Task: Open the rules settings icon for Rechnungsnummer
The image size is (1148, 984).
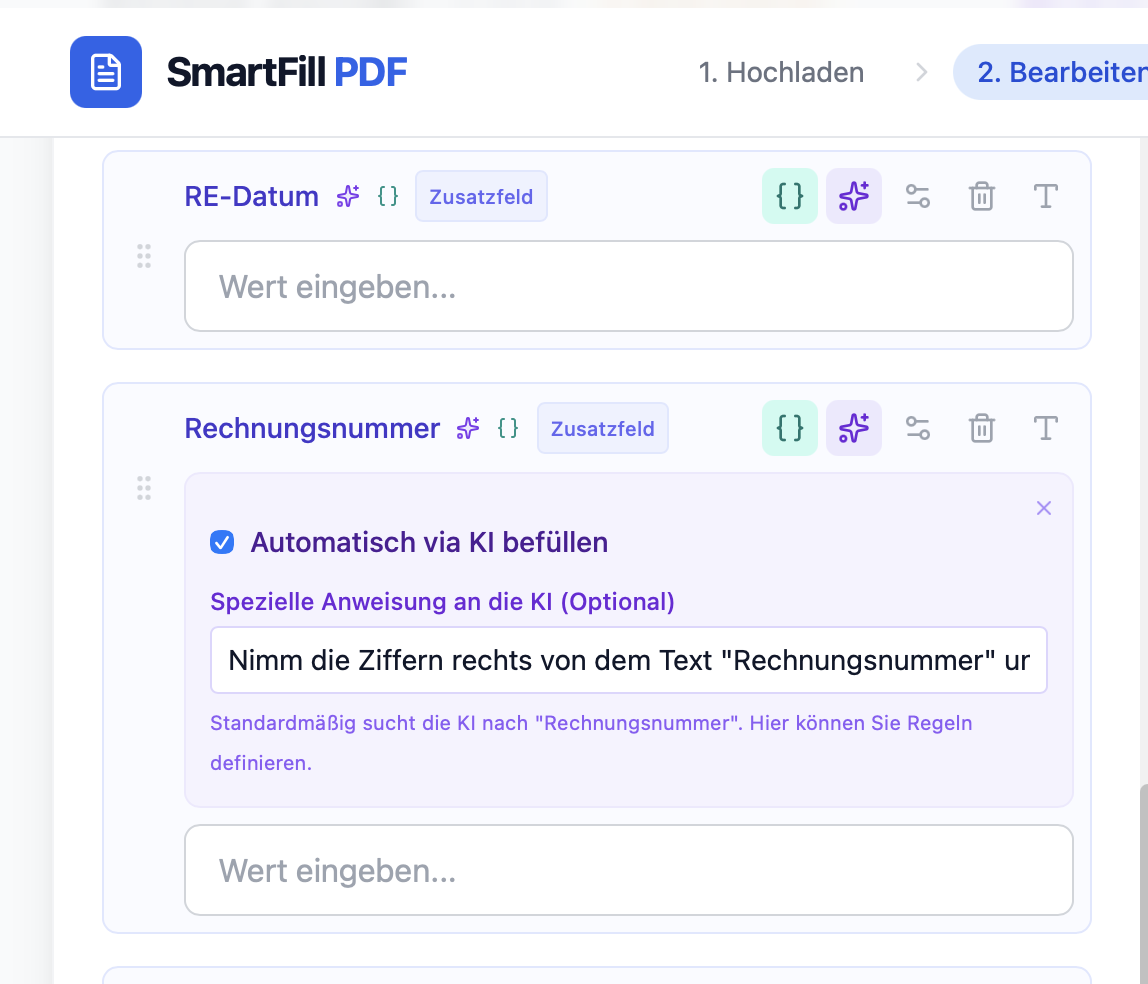Action: pyautogui.click(x=917, y=428)
